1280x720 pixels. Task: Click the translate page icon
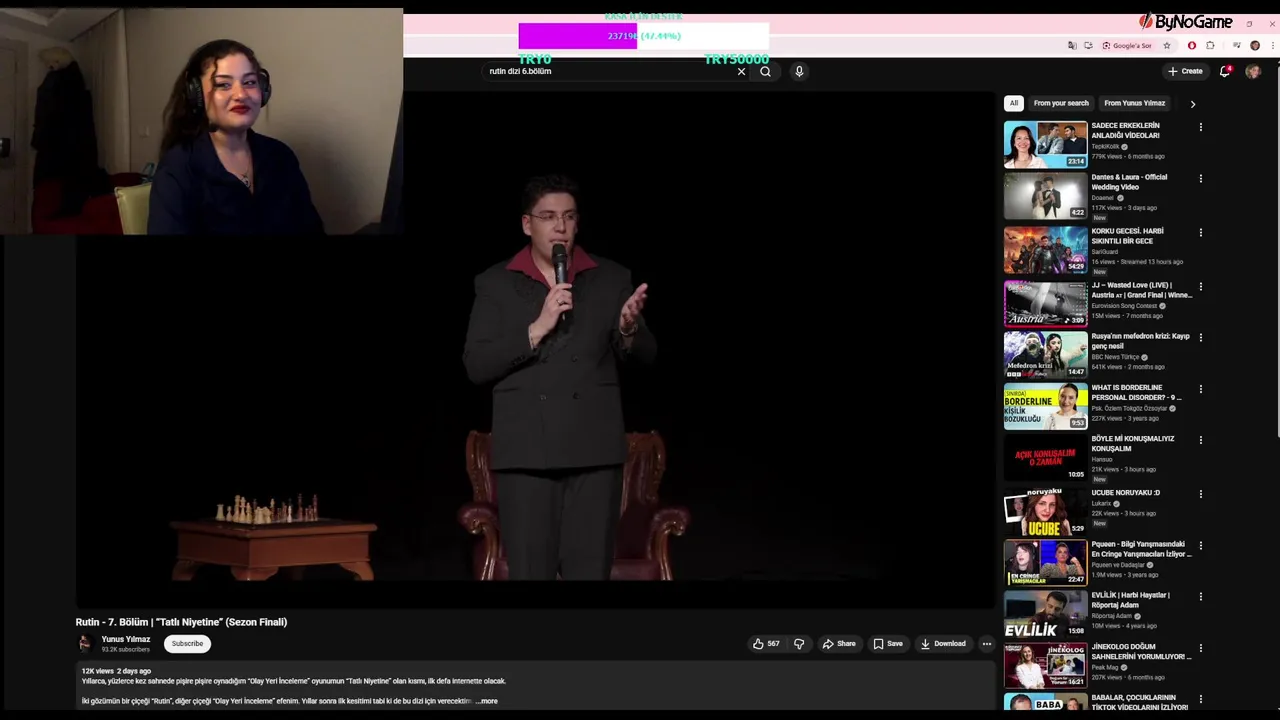[1072, 45]
